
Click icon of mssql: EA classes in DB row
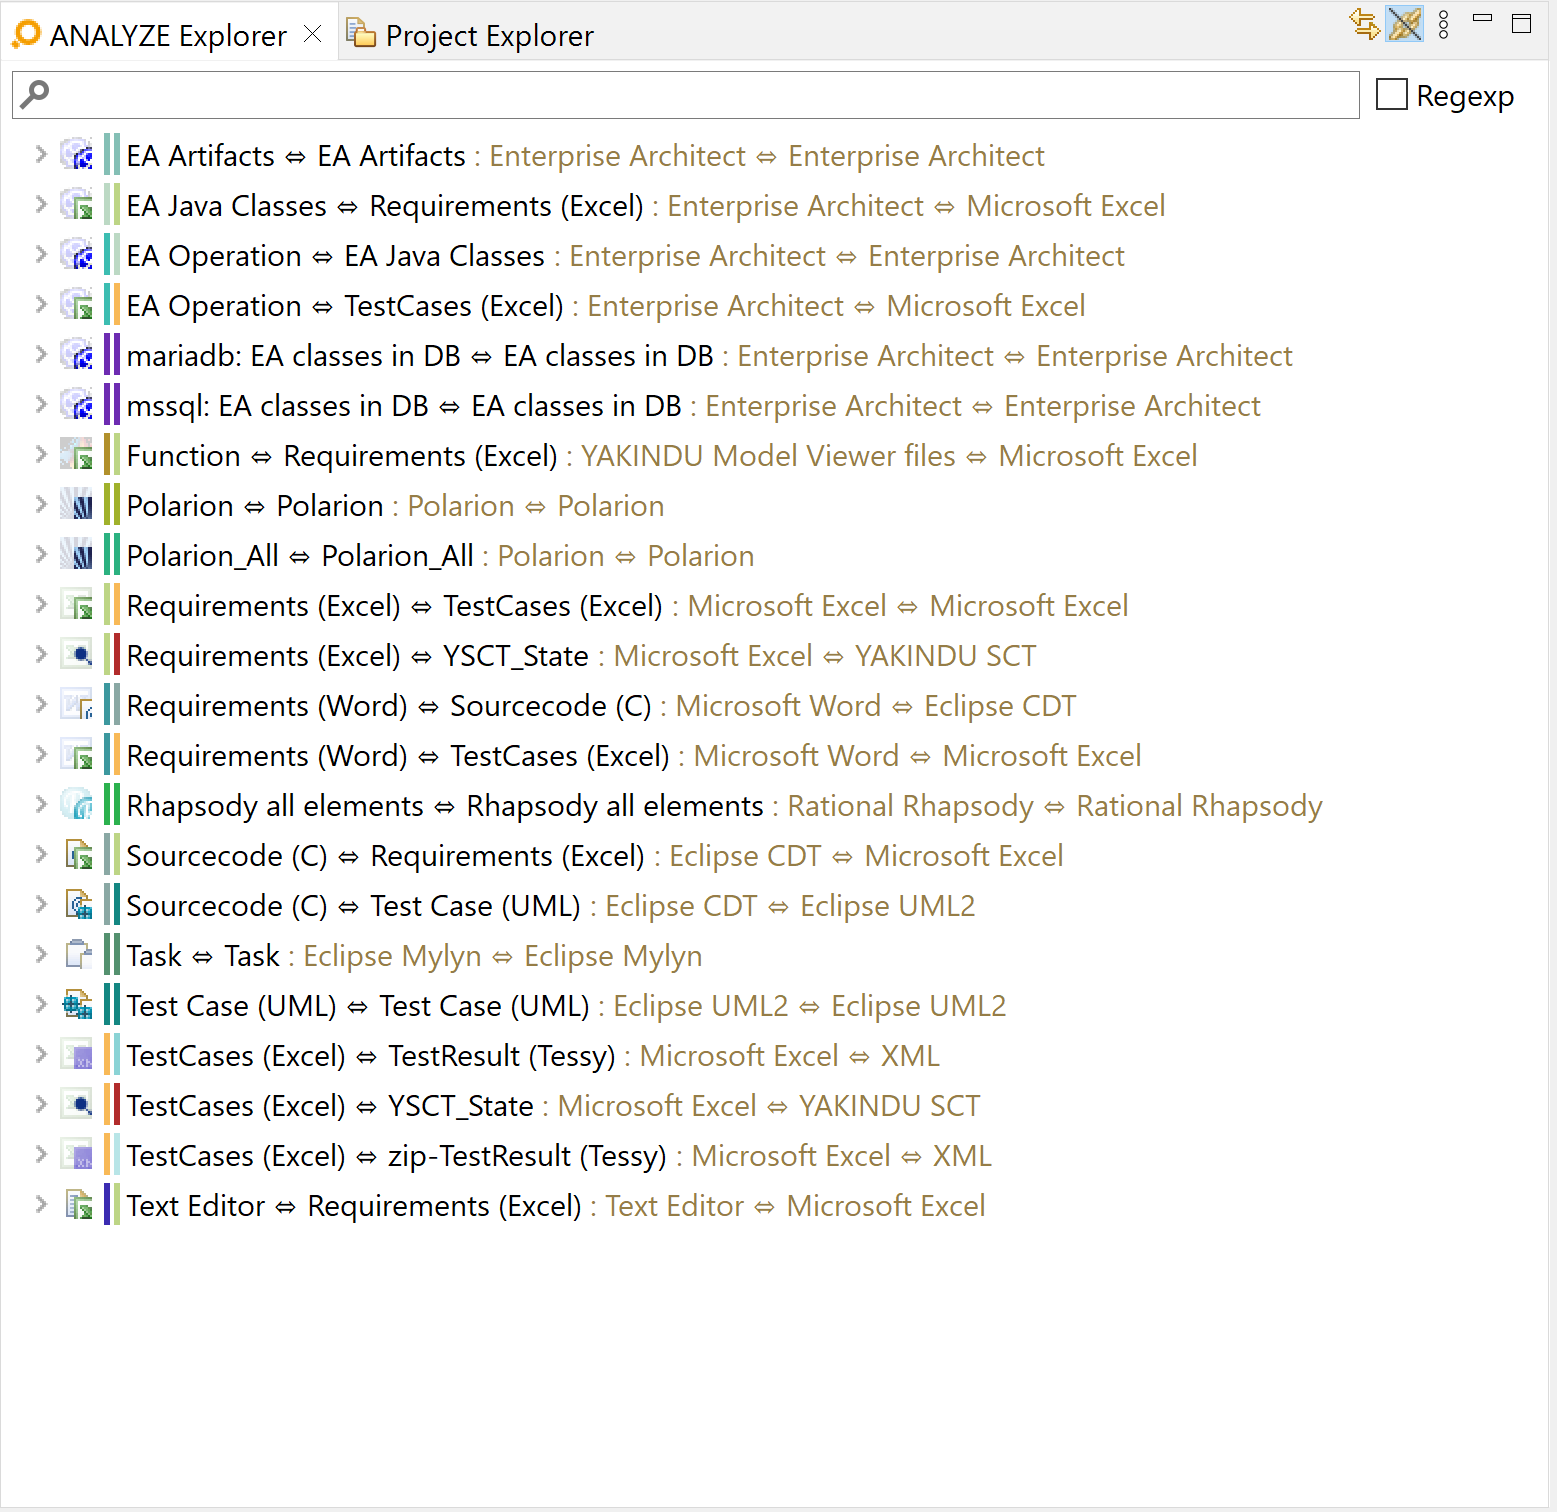(77, 405)
